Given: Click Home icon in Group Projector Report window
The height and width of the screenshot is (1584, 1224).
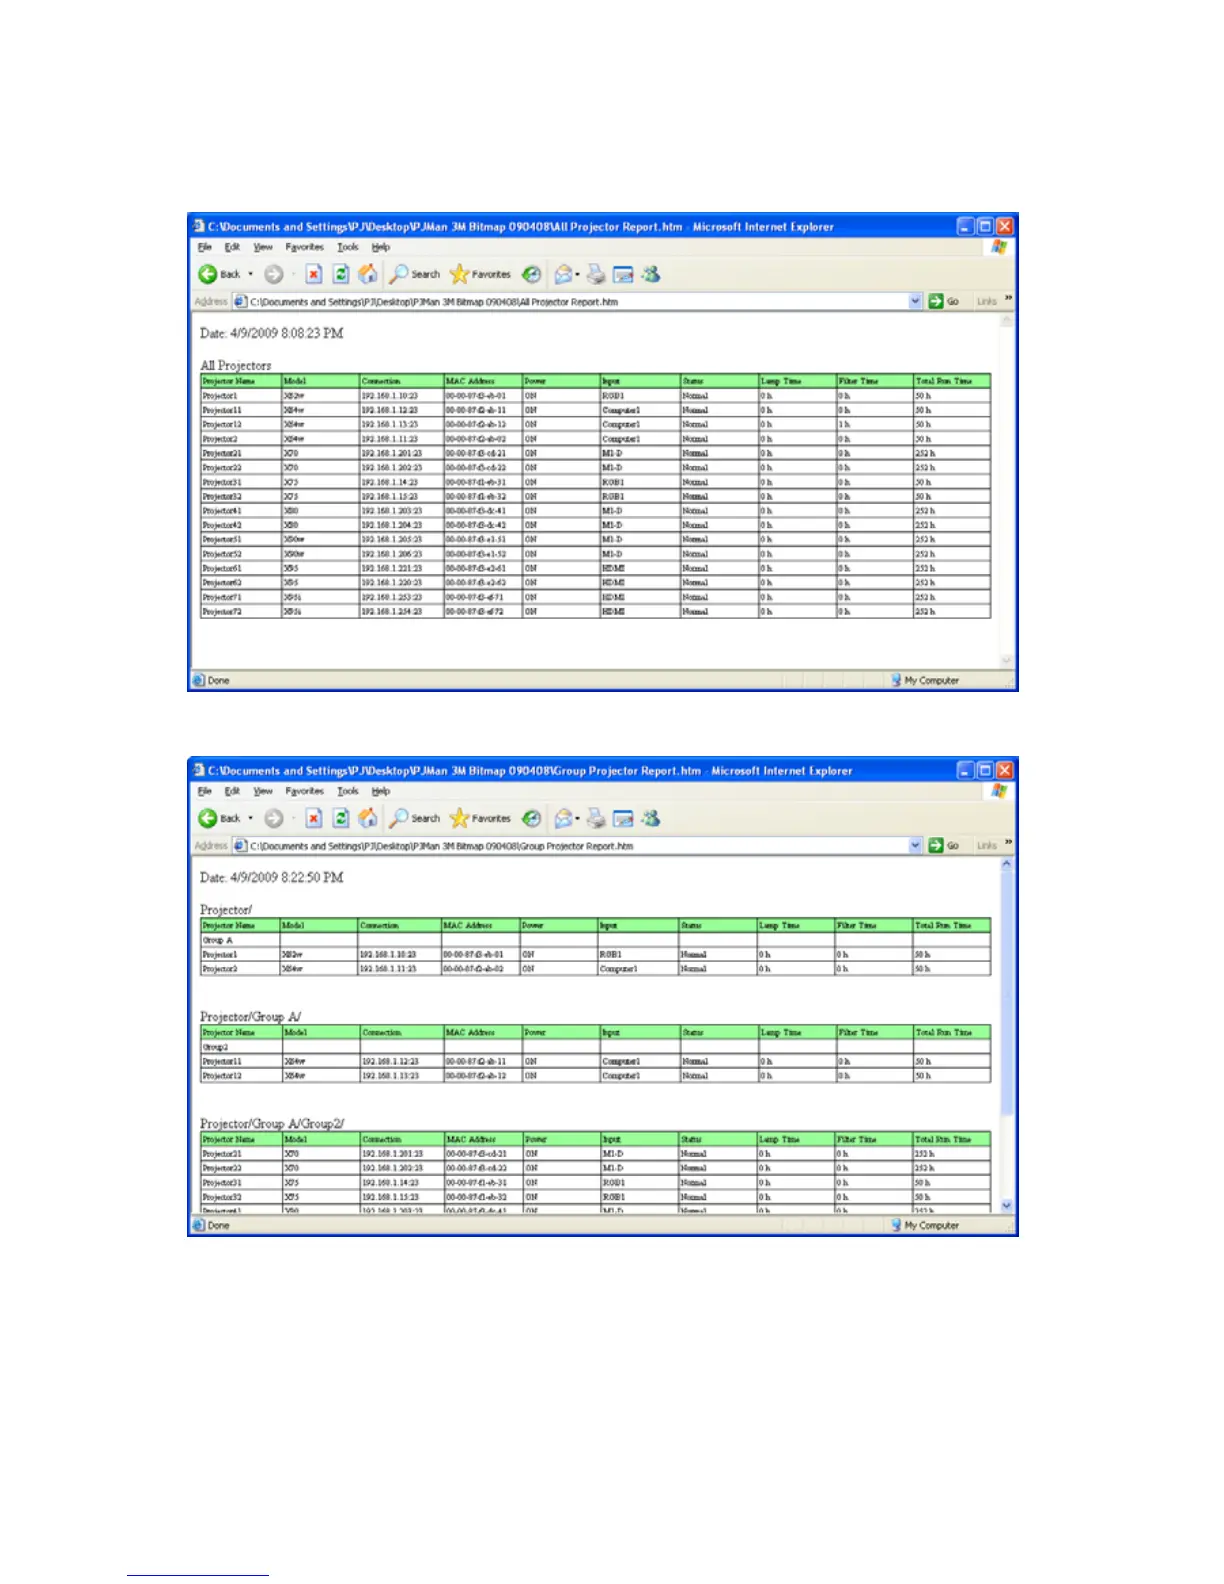Looking at the screenshot, I should [x=368, y=818].
